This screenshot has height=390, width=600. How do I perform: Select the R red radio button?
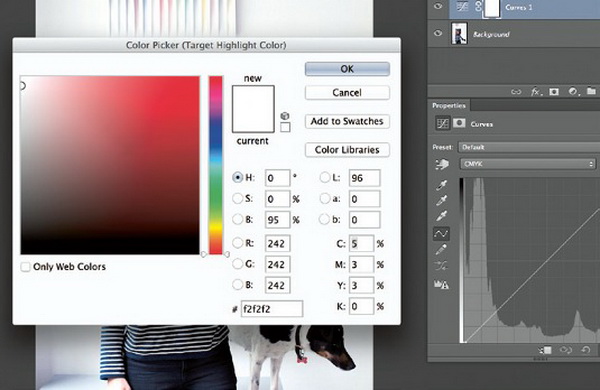pos(237,243)
